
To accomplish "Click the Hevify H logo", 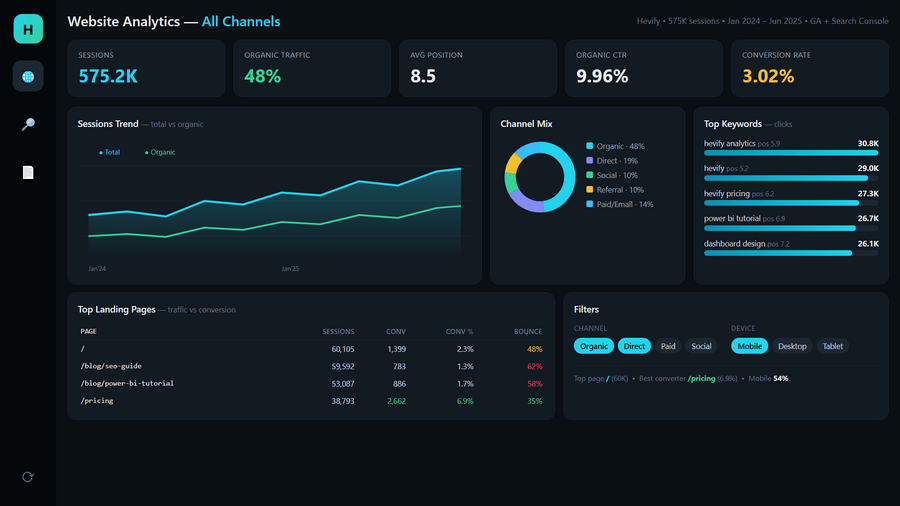I will pos(28,29).
